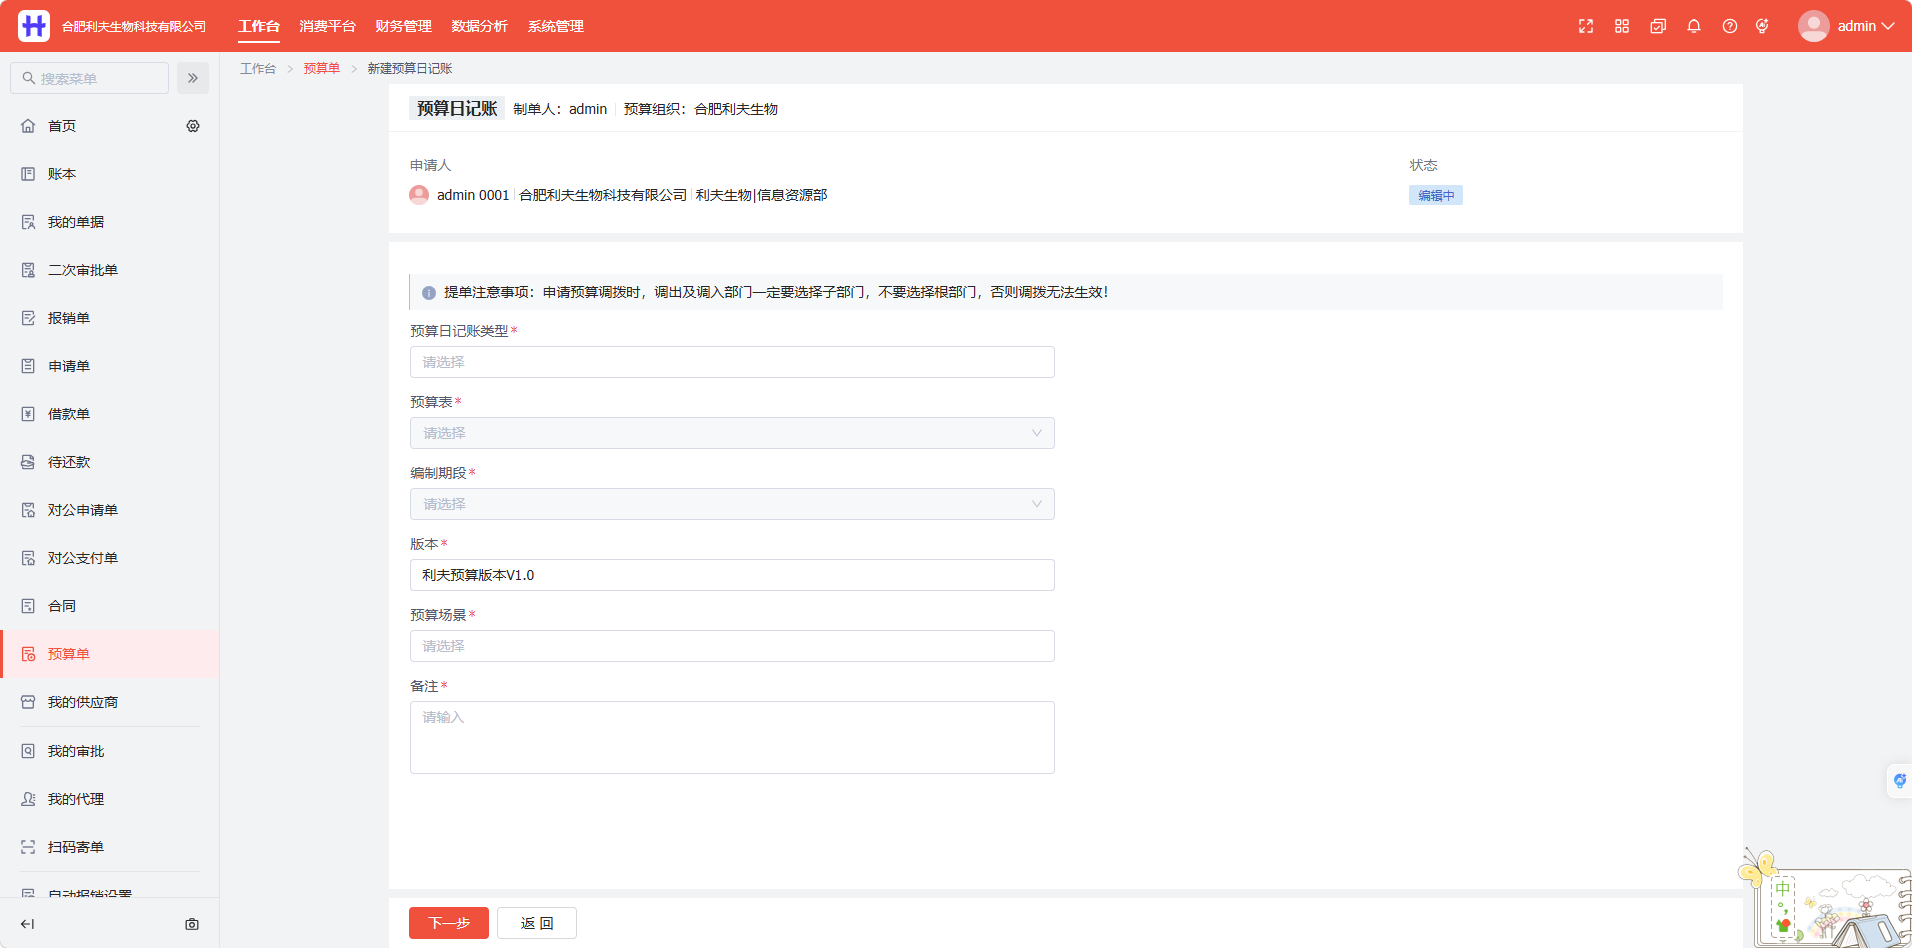Viewport: 1912px width, 948px height.
Task: Click the camera icon at sidebar bottom
Action: pyautogui.click(x=192, y=924)
